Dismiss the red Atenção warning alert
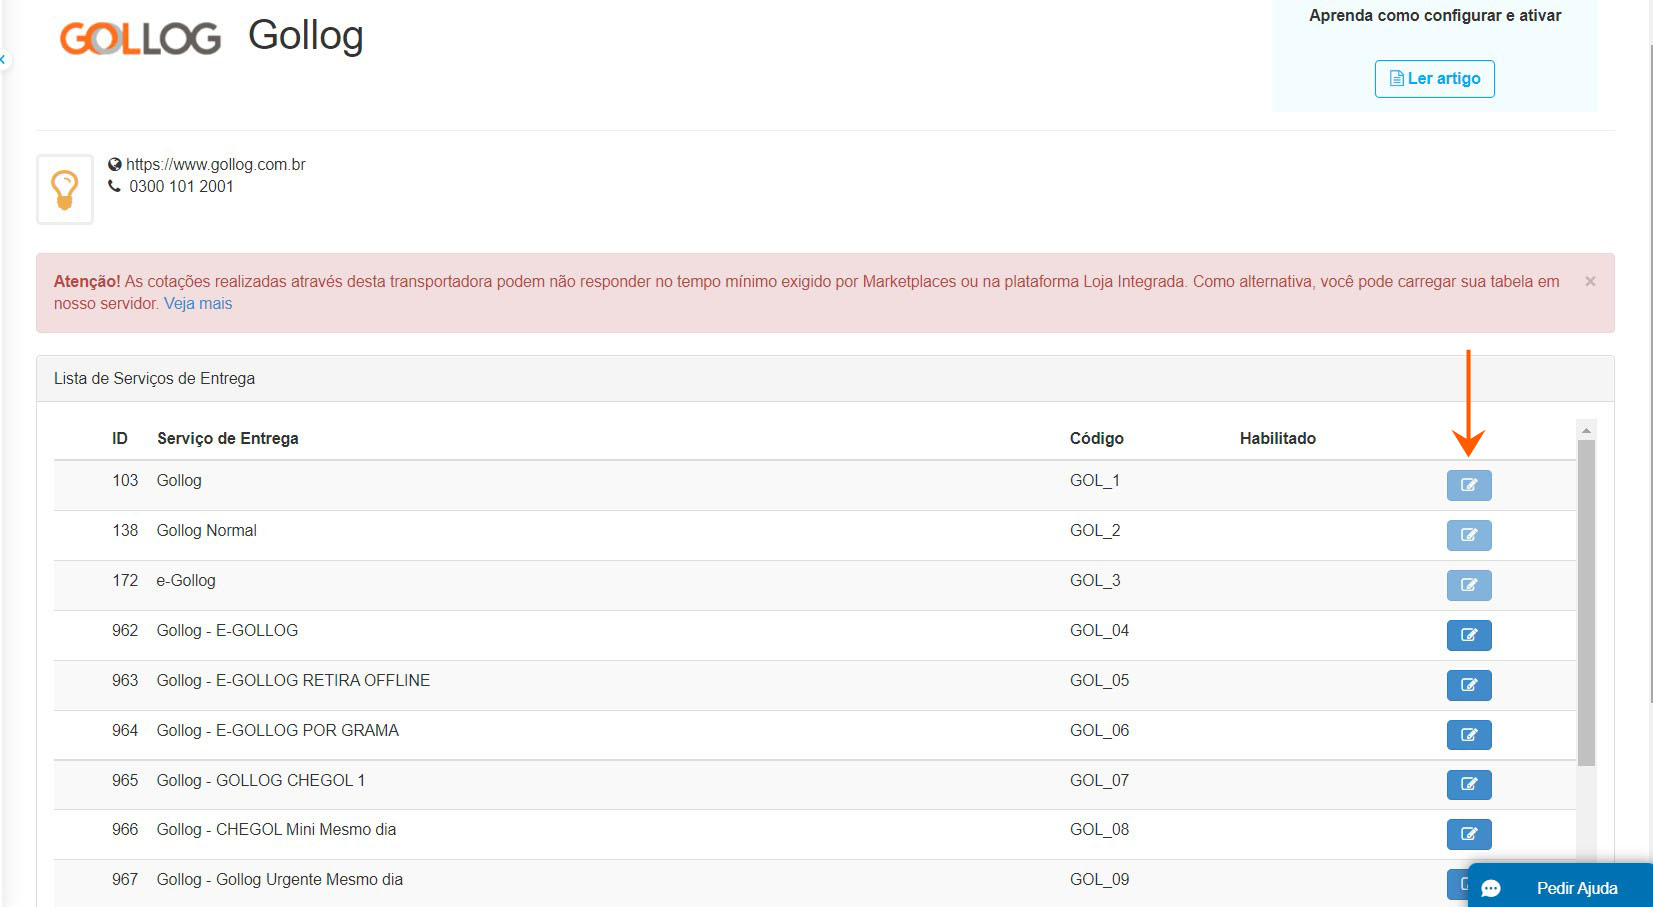Screen dimensions: 1653x907 (x=1590, y=282)
